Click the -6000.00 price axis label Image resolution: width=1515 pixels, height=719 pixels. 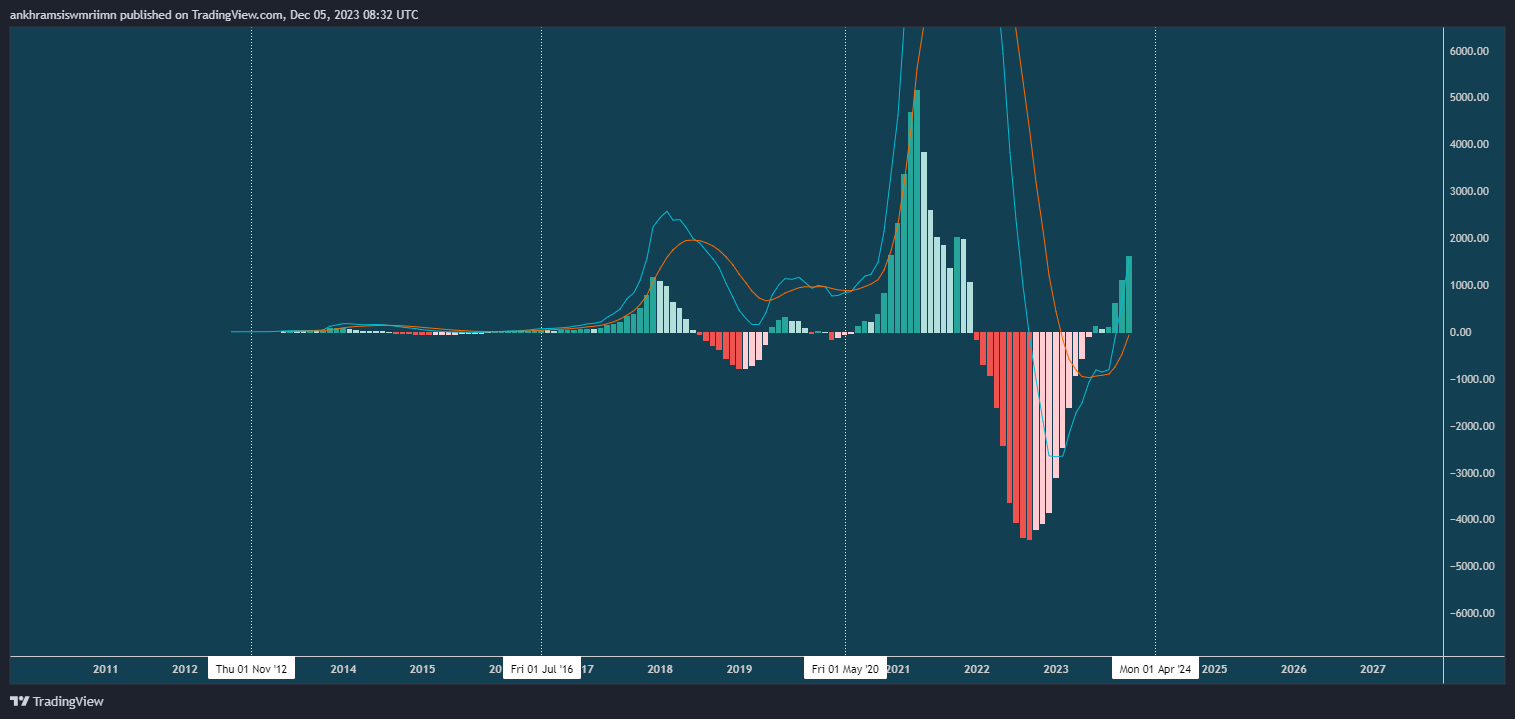pos(1473,614)
